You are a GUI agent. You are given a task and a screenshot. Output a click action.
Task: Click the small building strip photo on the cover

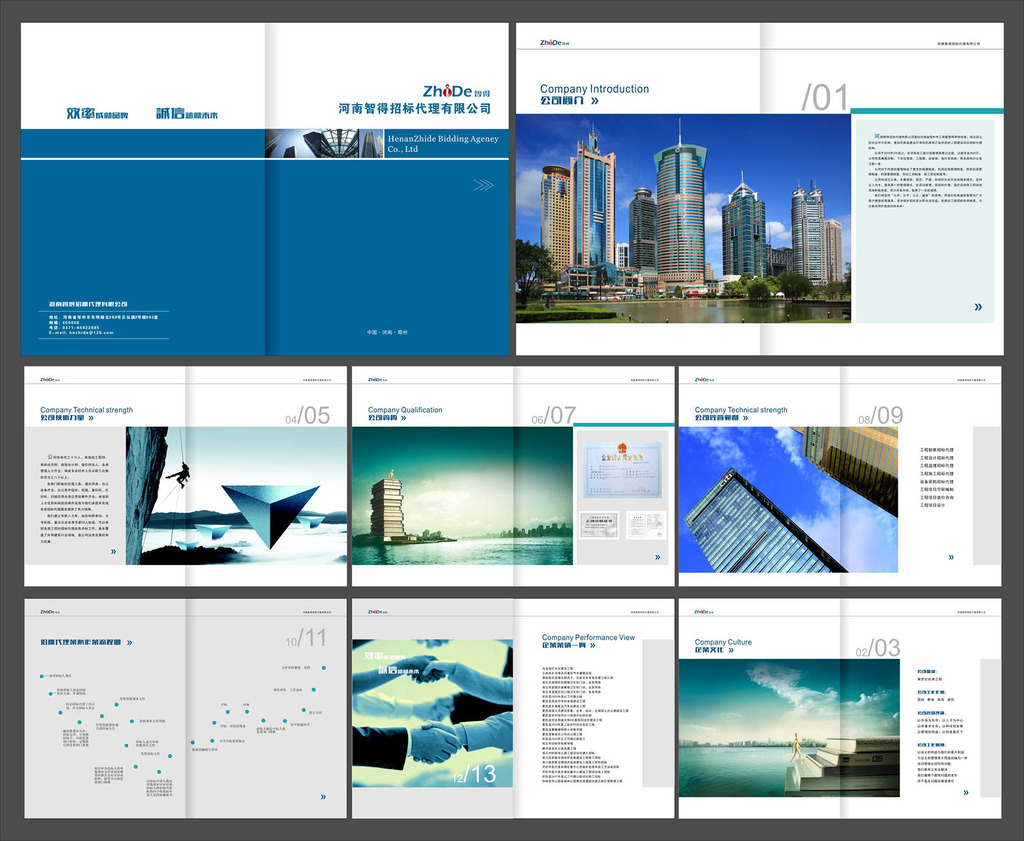point(324,143)
